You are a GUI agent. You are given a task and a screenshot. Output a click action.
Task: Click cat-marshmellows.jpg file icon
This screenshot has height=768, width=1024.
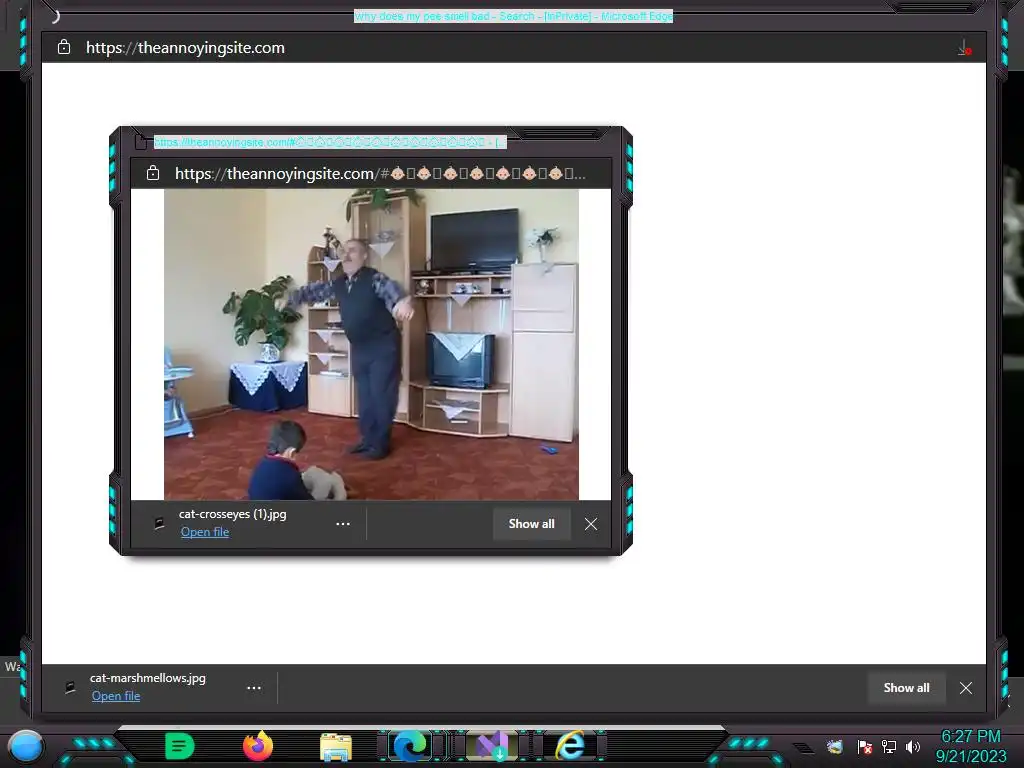click(70, 687)
